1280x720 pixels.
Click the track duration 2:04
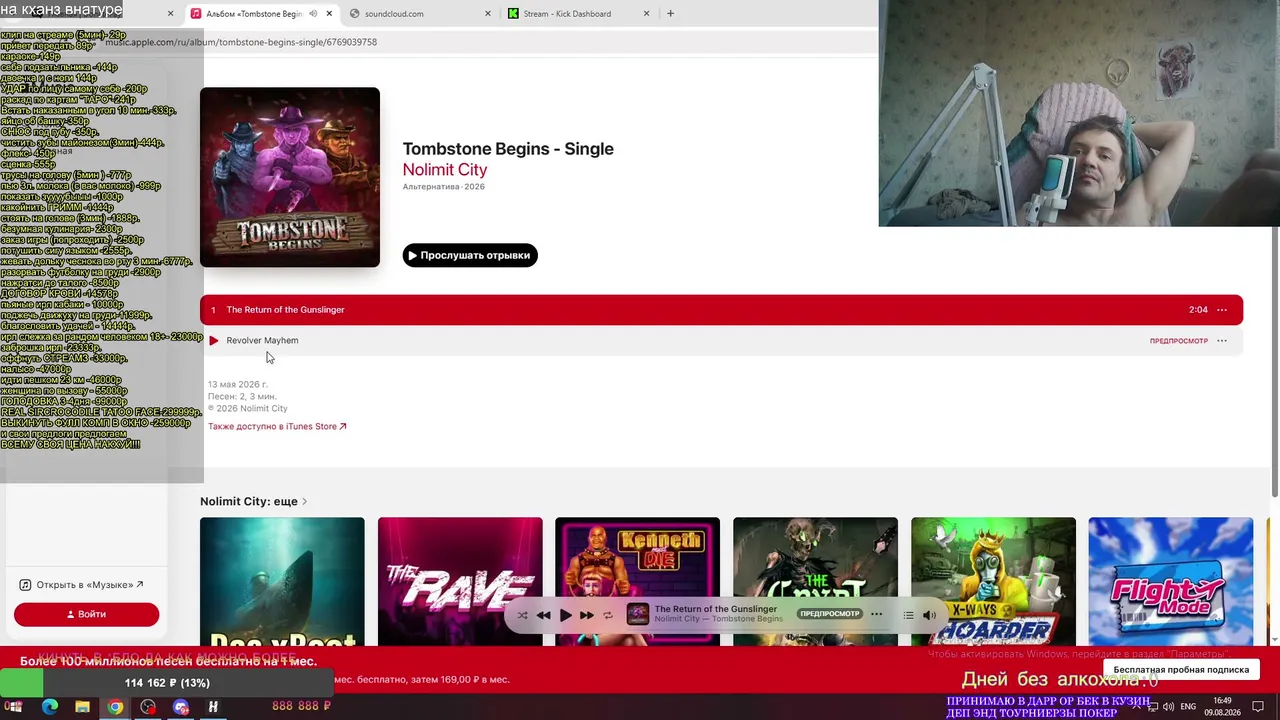tap(1198, 310)
